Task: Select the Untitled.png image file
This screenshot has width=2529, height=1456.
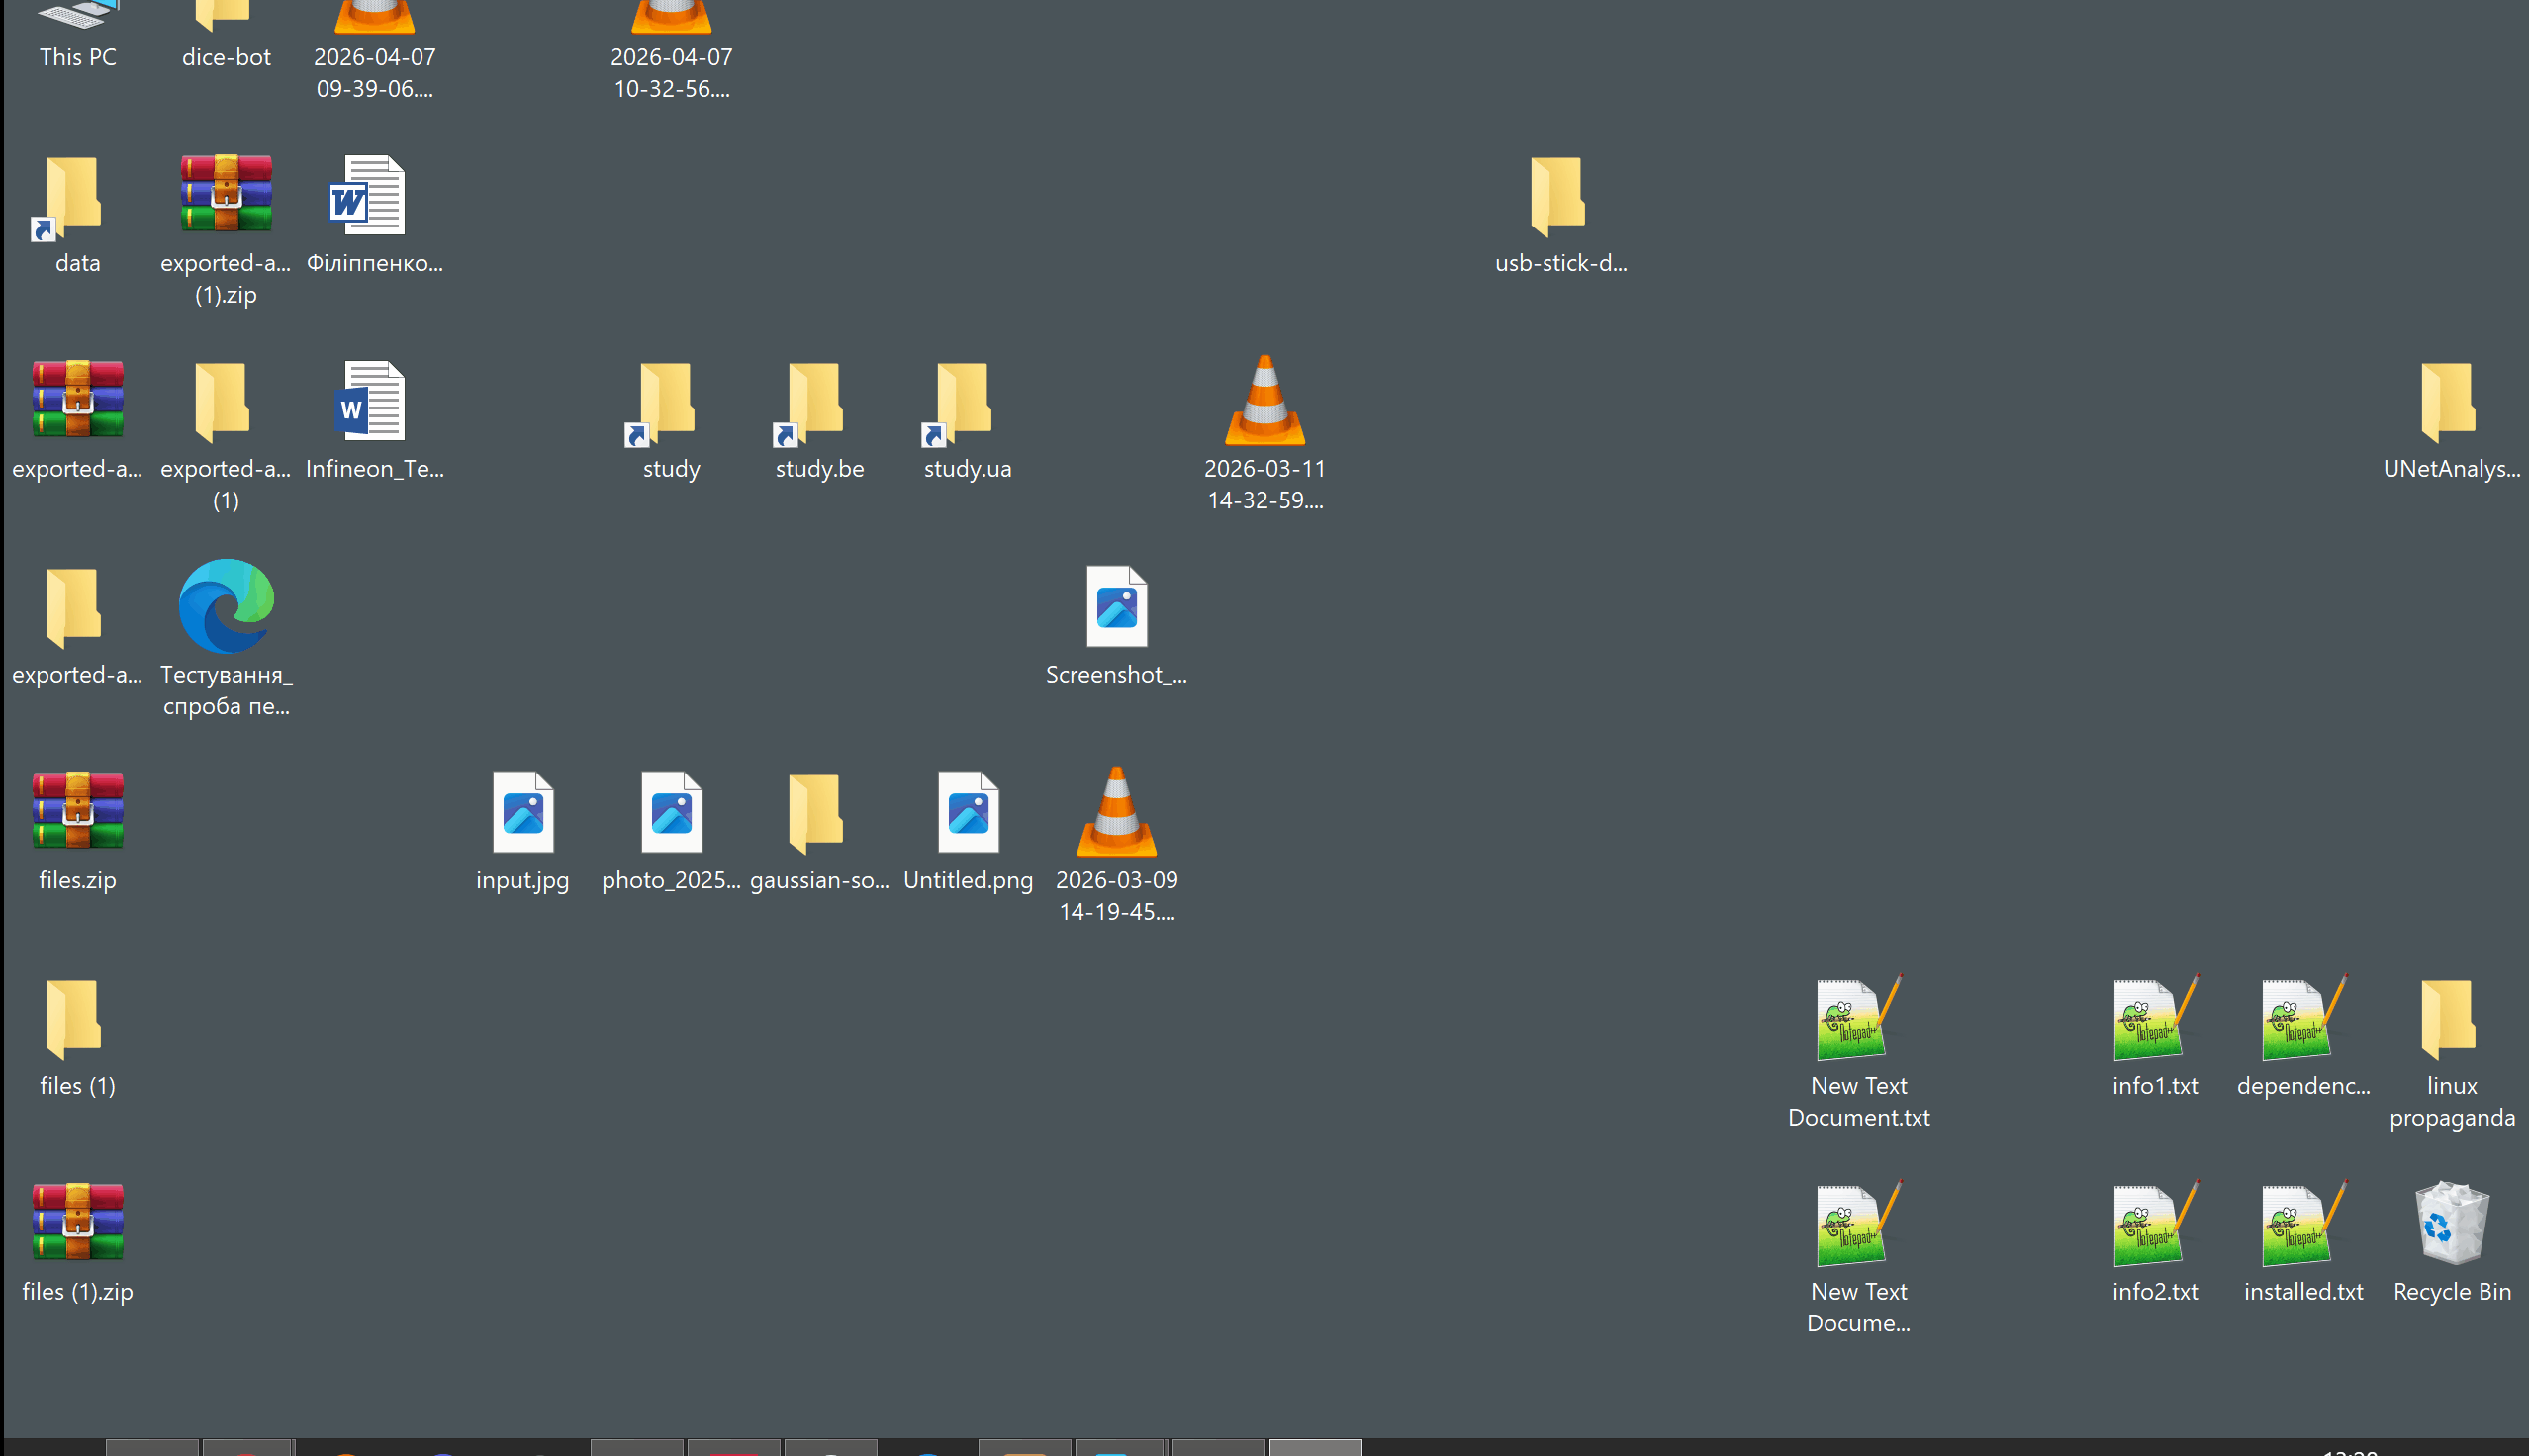Action: [x=967, y=814]
